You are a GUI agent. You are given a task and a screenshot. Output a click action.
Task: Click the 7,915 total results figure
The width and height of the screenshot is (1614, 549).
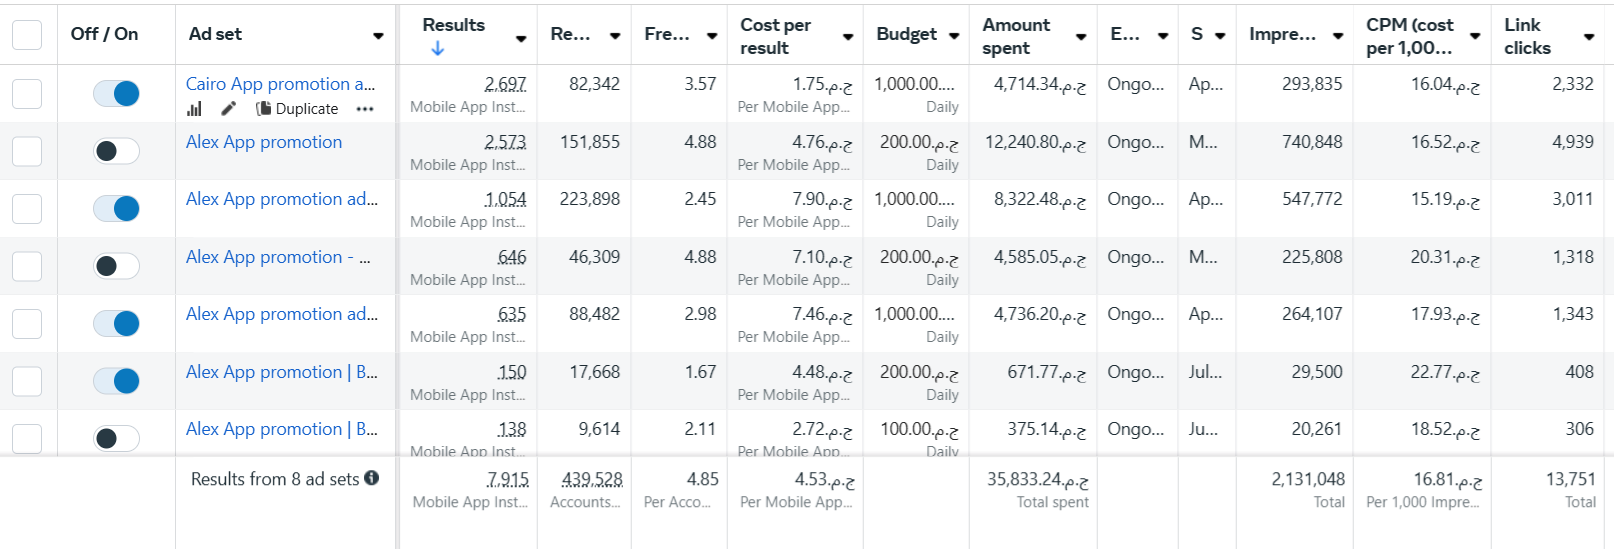508,479
